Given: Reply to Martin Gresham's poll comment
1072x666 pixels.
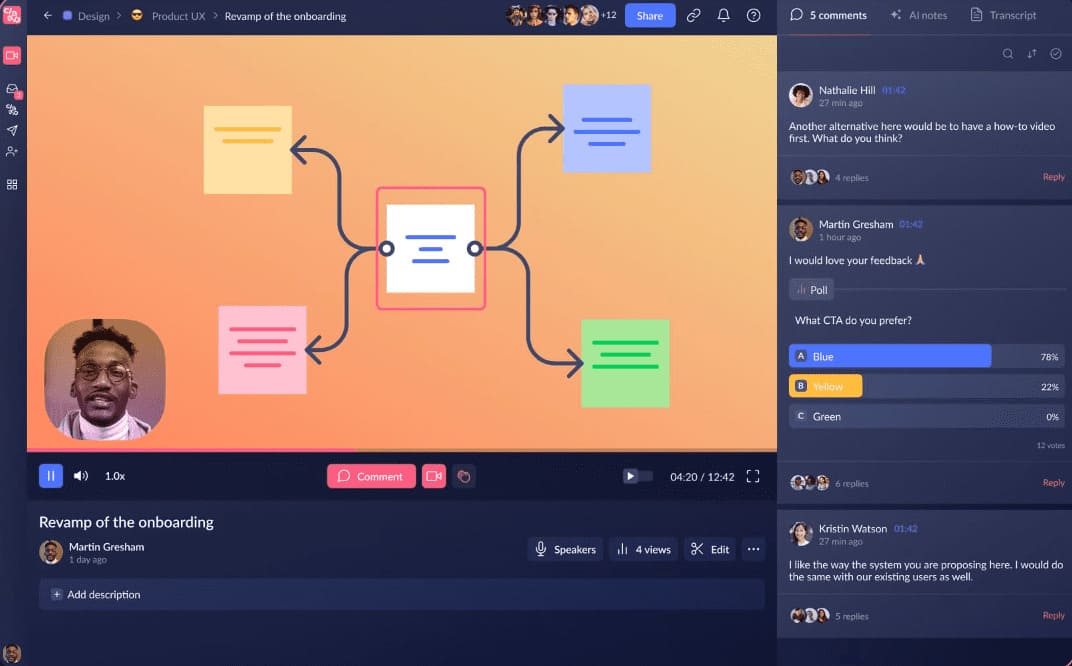Looking at the screenshot, I should pos(1053,483).
